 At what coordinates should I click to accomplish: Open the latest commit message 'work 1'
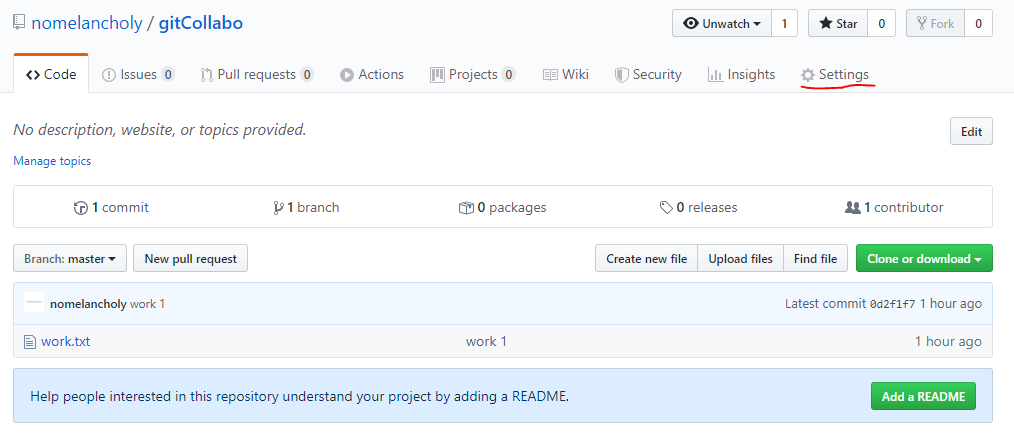147,303
